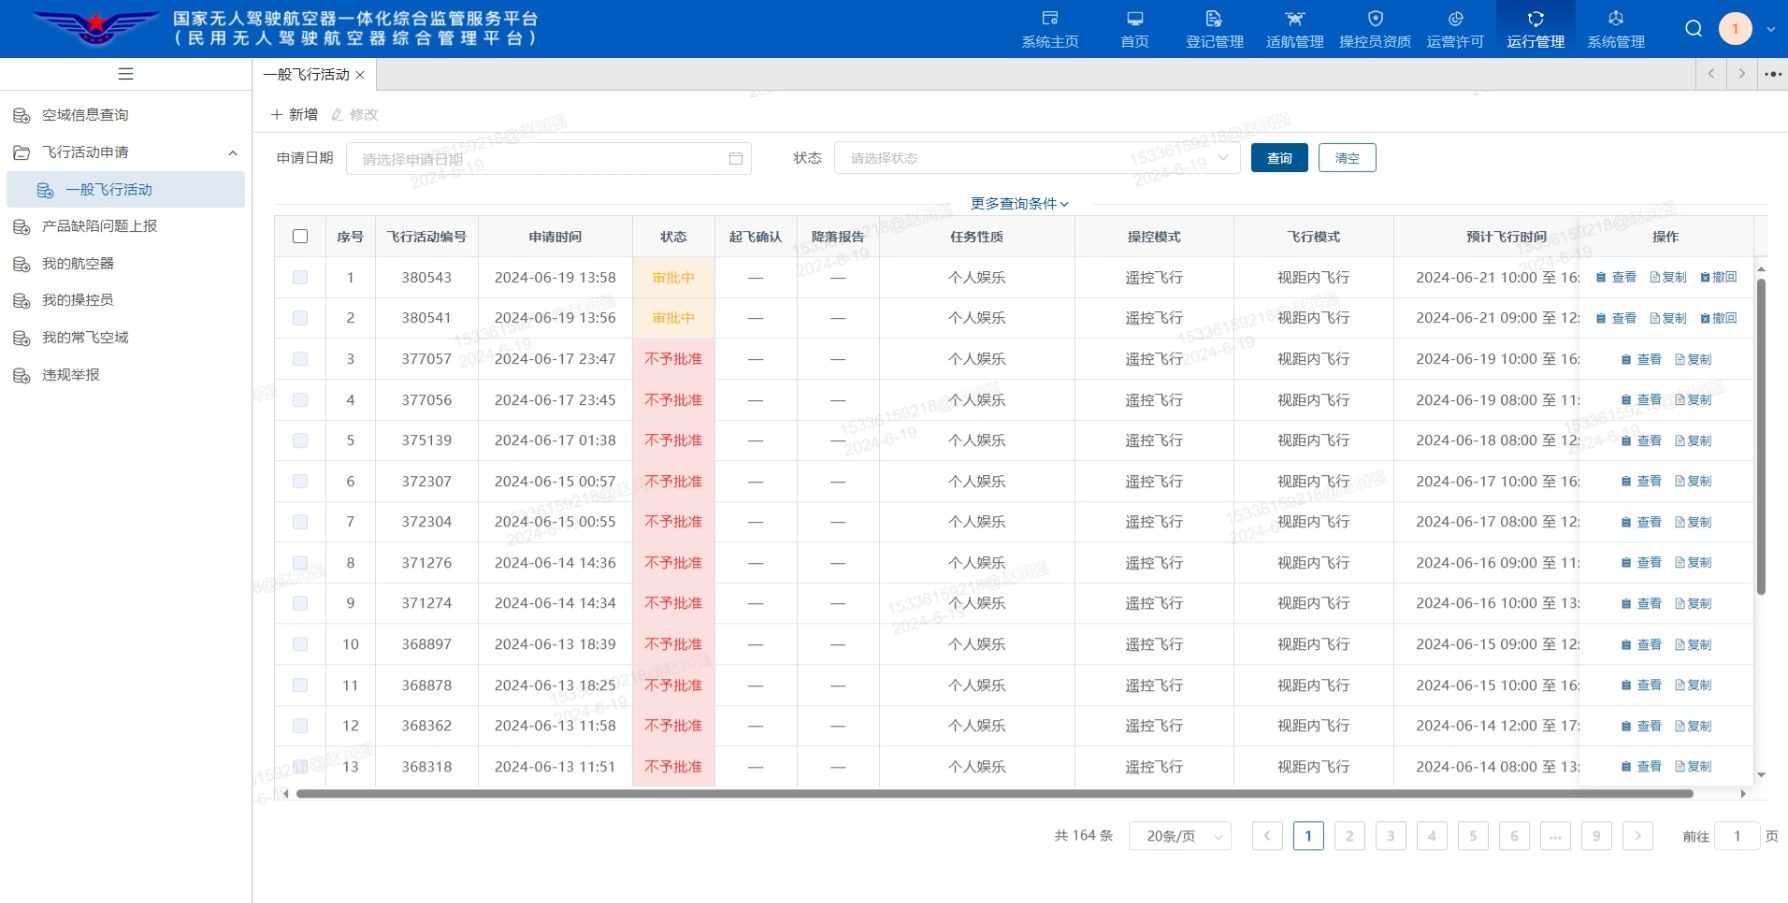The height and width of the screenshot is (903, 1788).
Task: Check the row for record 380541
Action: coord(300,318)
